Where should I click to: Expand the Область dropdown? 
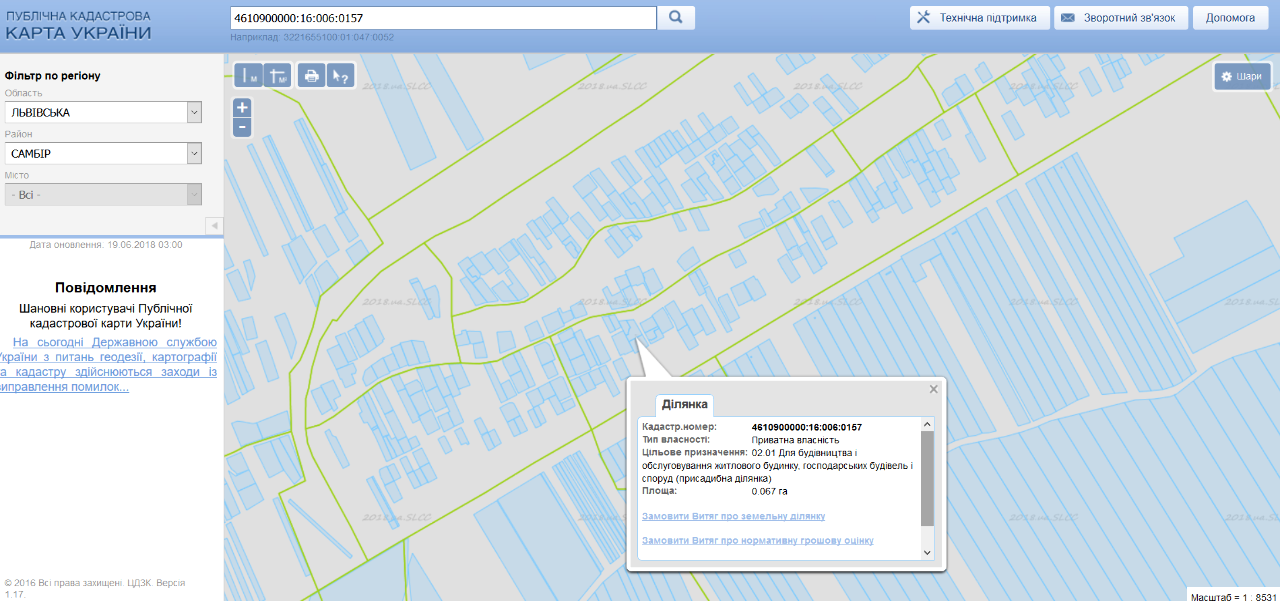pyautogui.click(x=194, y=113)
